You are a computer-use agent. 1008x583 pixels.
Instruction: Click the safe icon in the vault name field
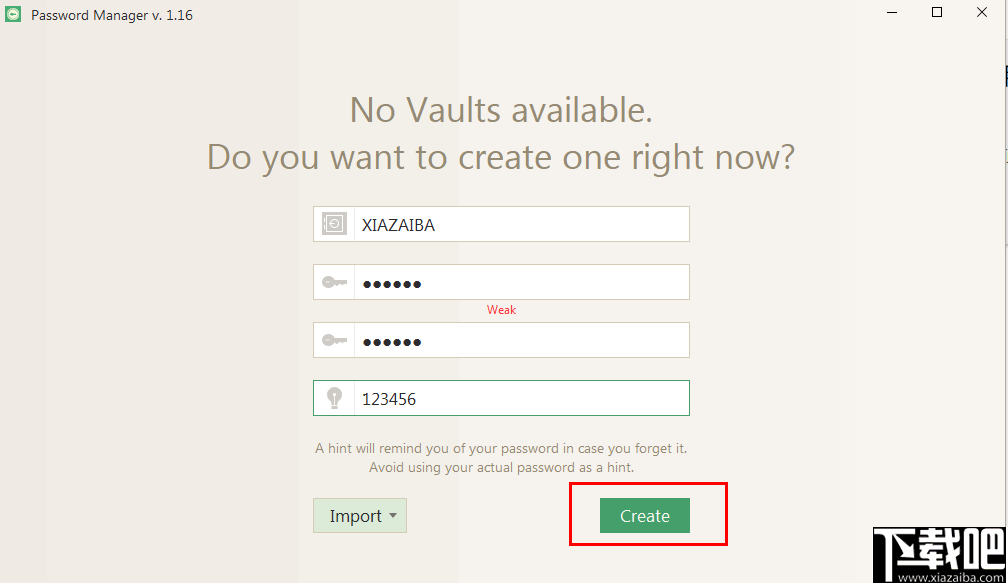tap(333, 224)
